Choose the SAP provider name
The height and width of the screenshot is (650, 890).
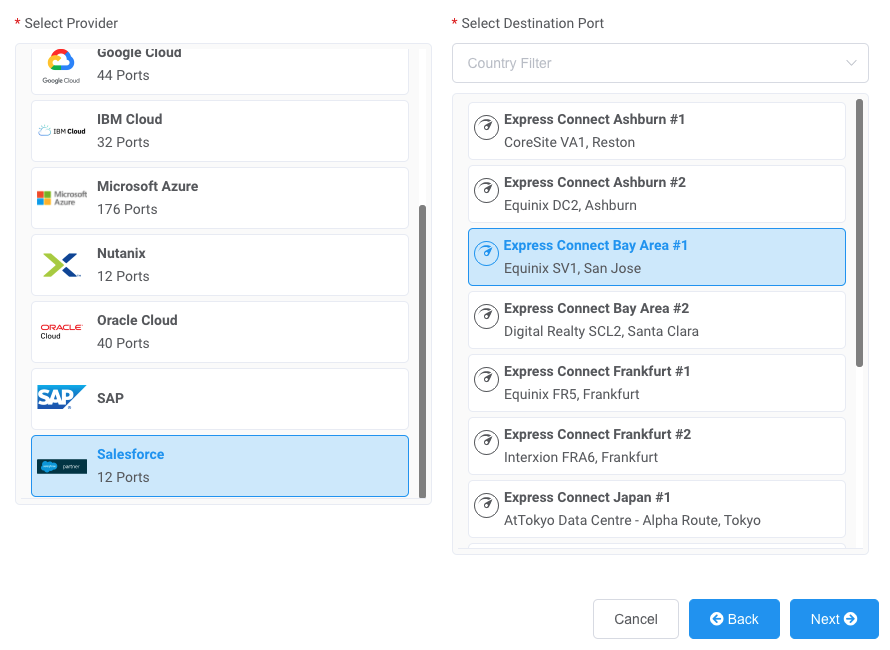(x=110, y=398)
